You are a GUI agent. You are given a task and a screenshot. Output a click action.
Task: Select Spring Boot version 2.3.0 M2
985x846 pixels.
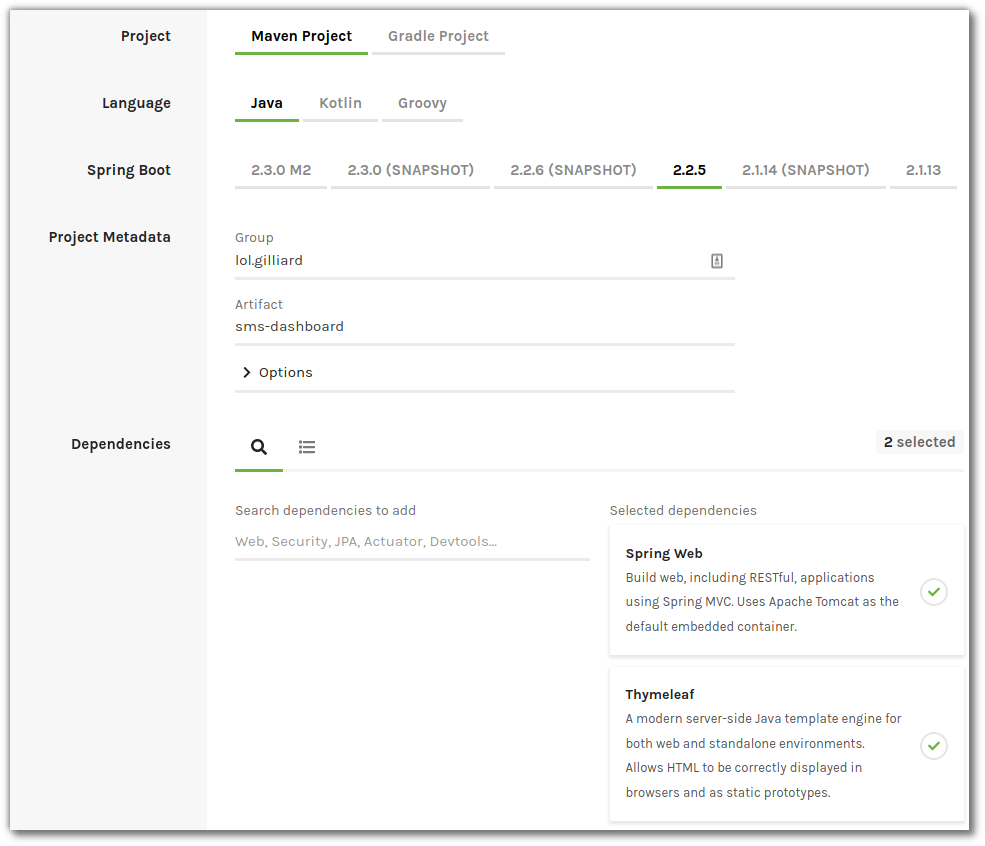[x=280, y=170]
